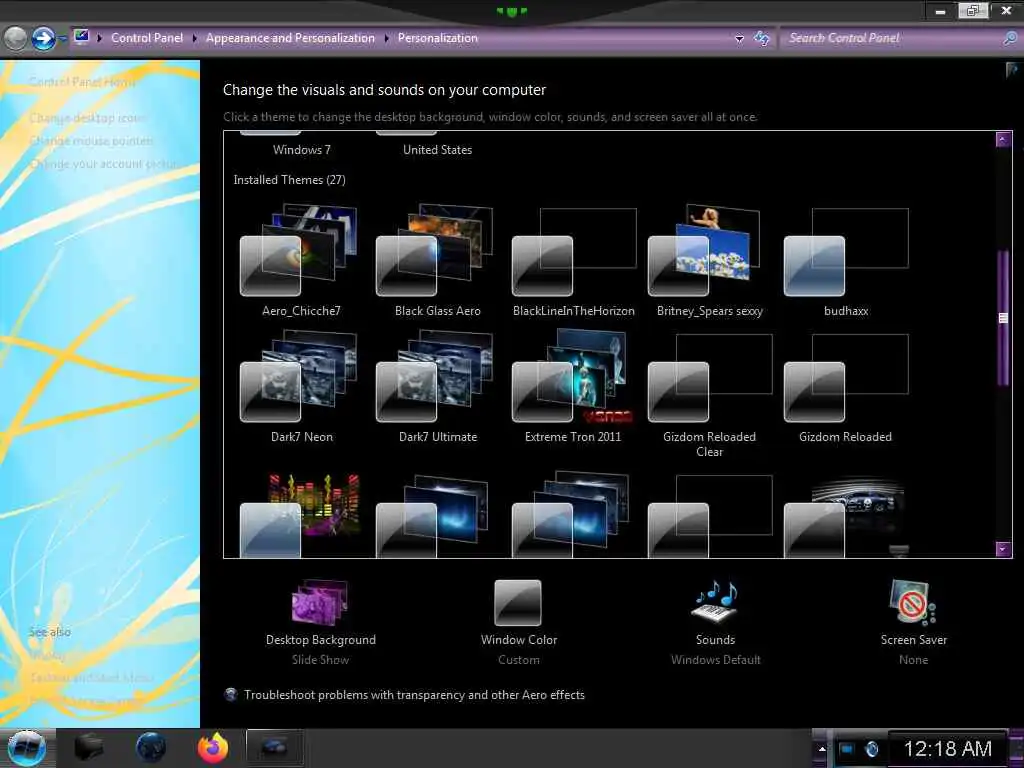The width and height of the screenshot is (1024, 768).
Task: Click the help icon at top right
Action: (1012, 69)
